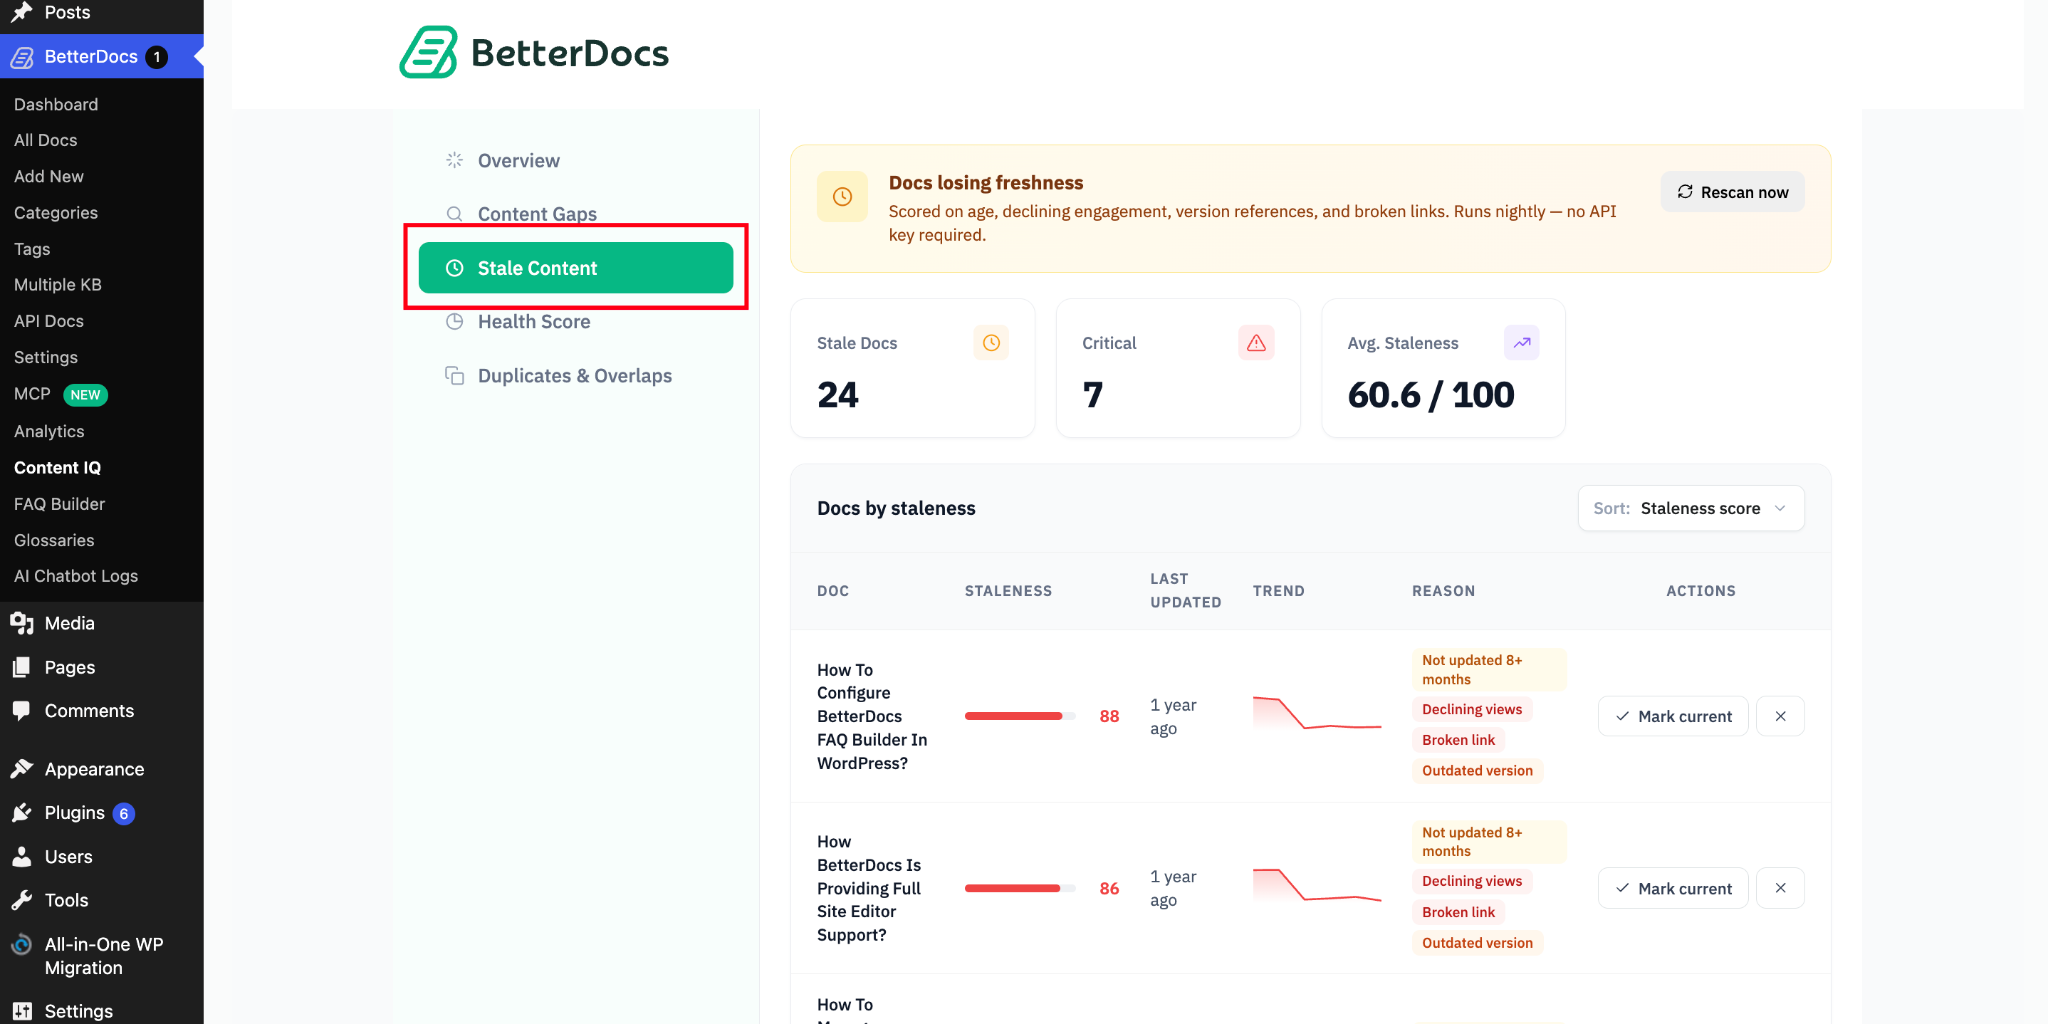Click the trend sparkline for FAQ Builder doc
2048x1024 pixels.
1317,713
